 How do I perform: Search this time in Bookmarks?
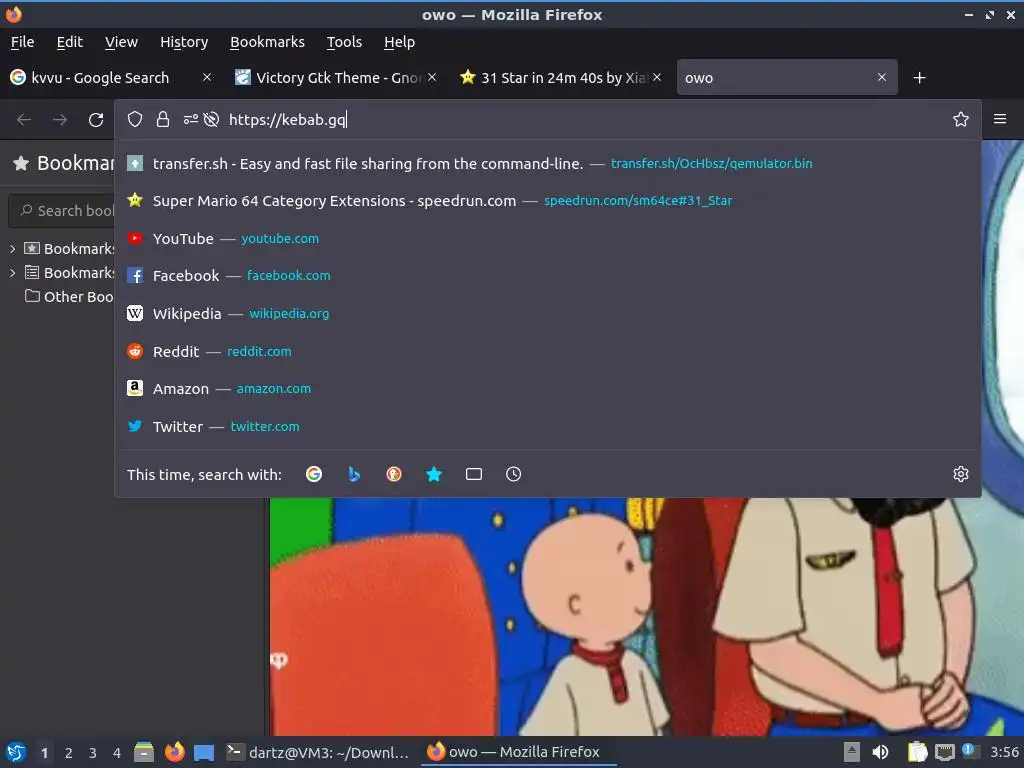[x=434, y=474]
